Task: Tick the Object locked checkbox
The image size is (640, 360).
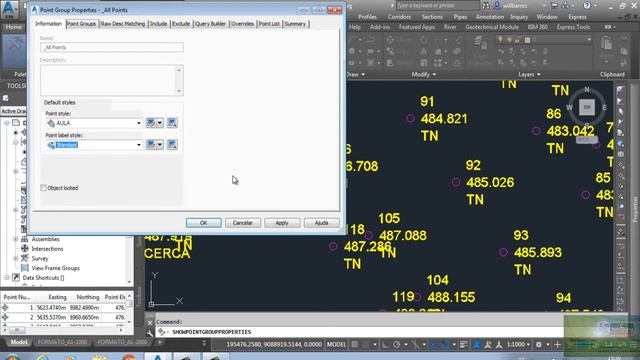Action: click(43, 188)
